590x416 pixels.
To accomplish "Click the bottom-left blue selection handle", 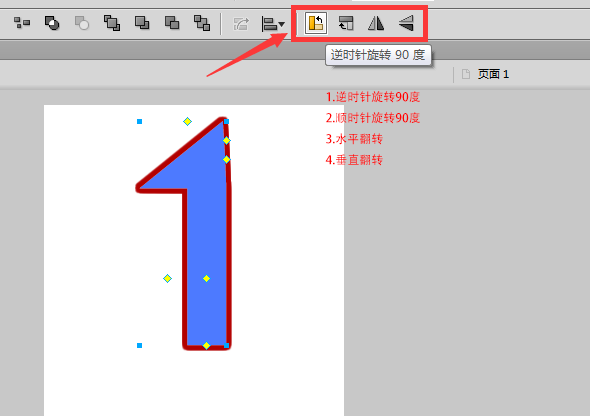I will click(x=139, y=345).
